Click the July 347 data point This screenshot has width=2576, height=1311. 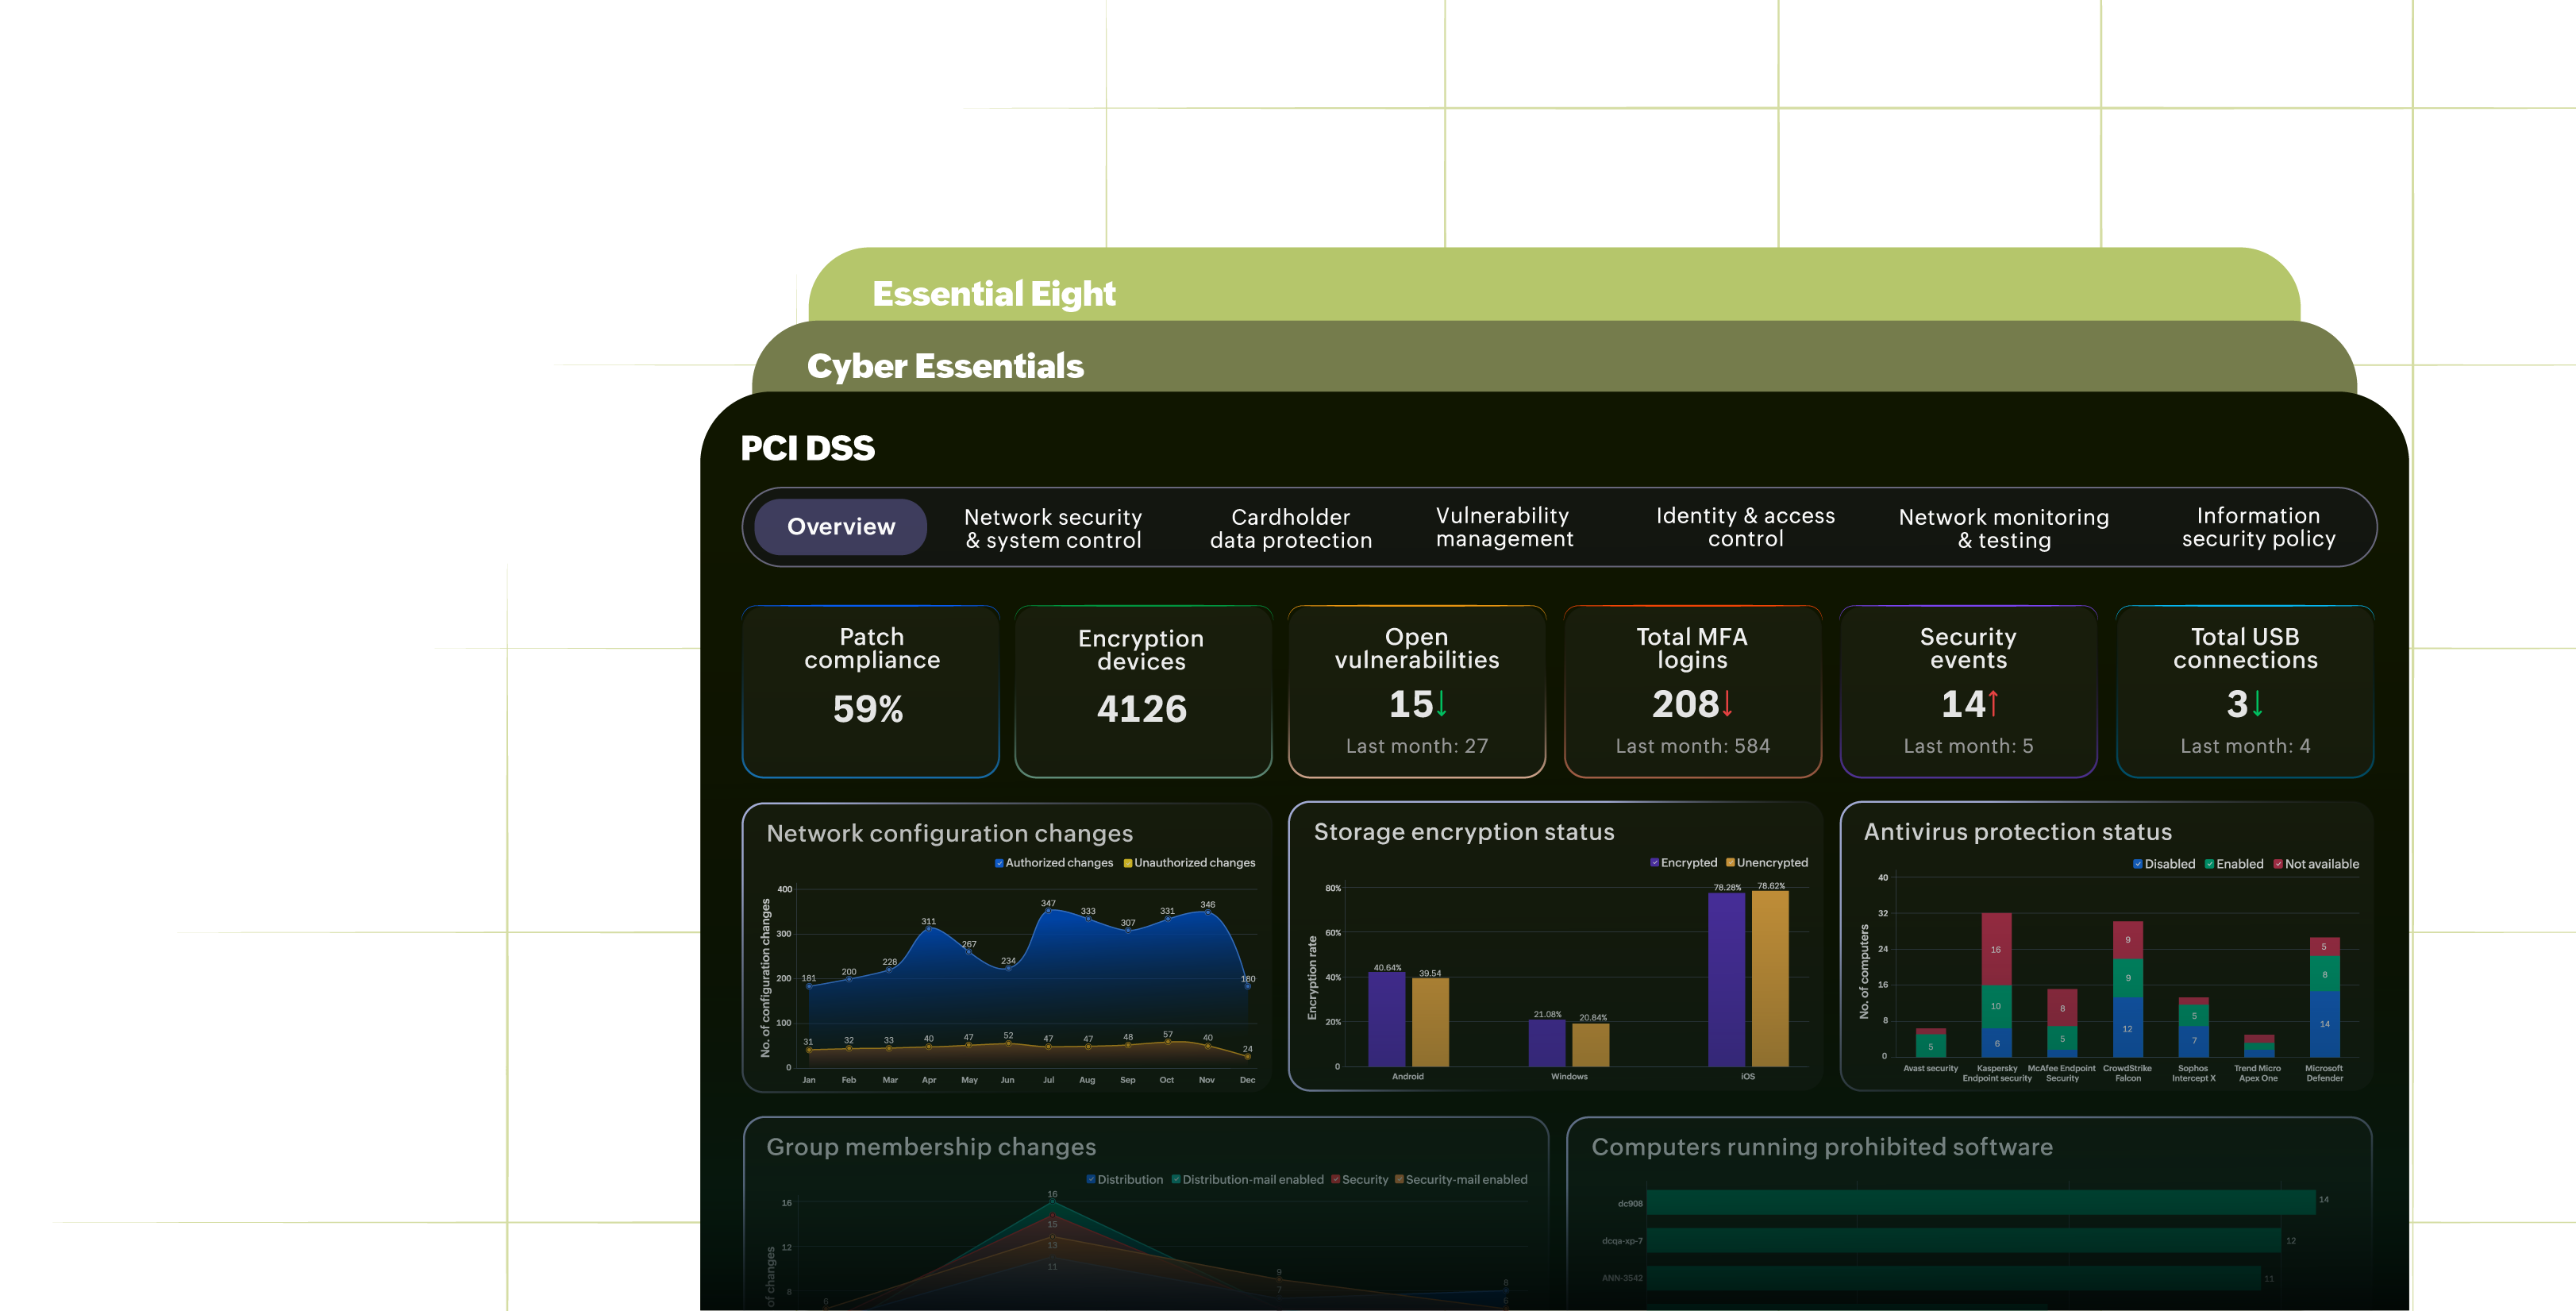[1048, 911]
